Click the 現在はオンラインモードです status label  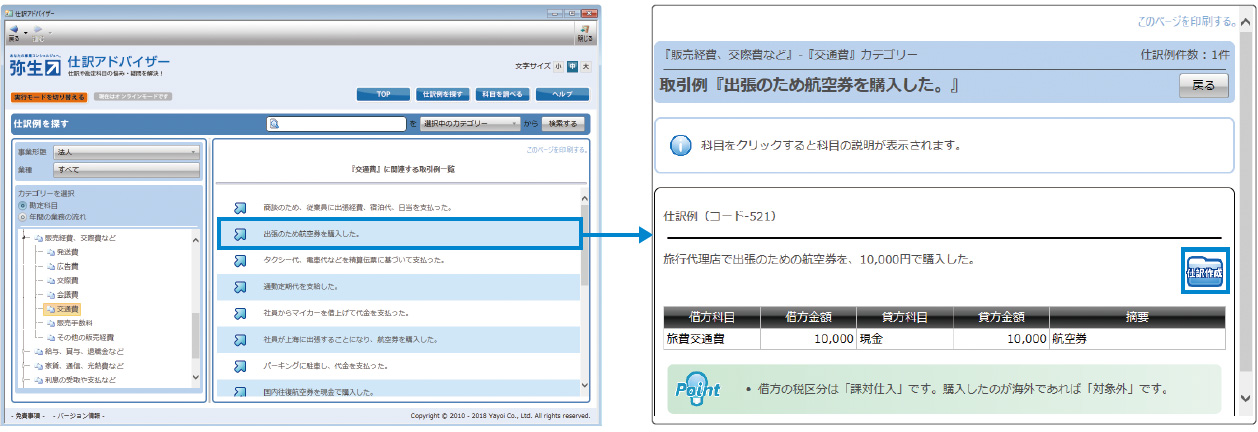[134, 97]
